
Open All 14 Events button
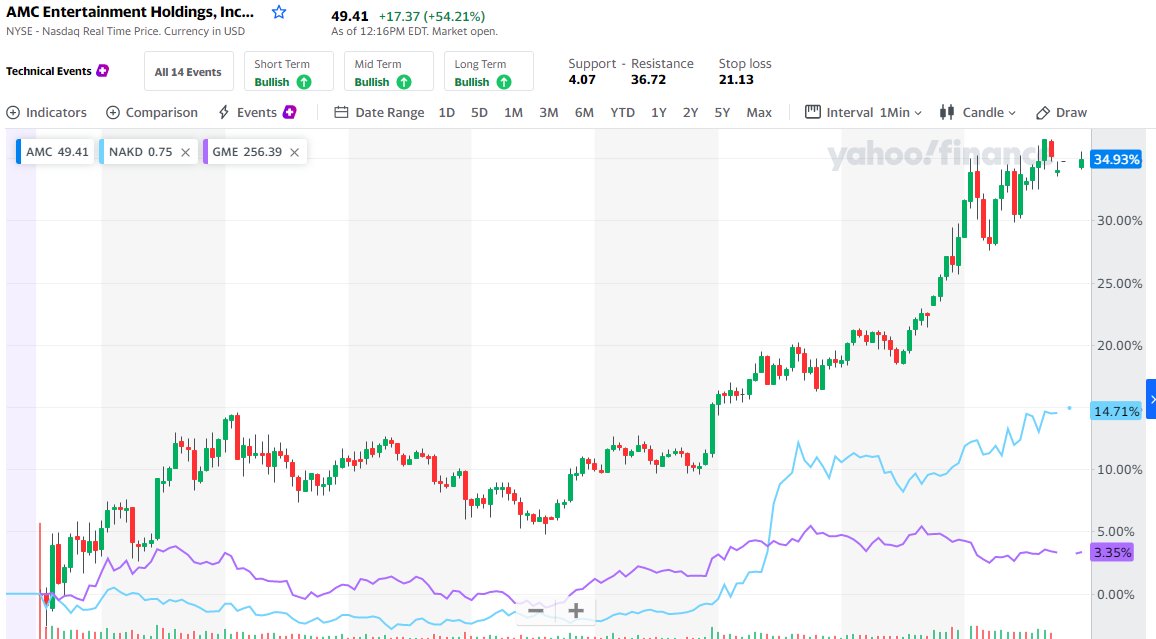pos(188,71)
